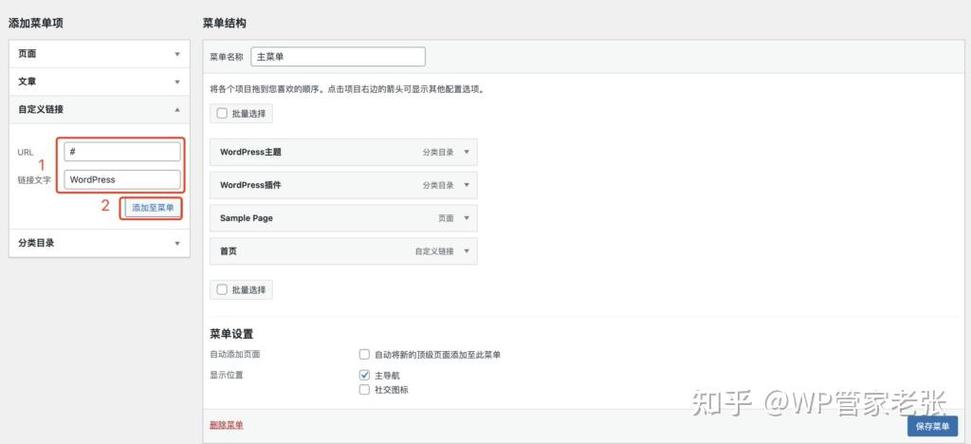This screenshot has width=971, height=444.
Task: Collapse the 自定义链接 accordion arrow
Action: (x=177, y=110)
